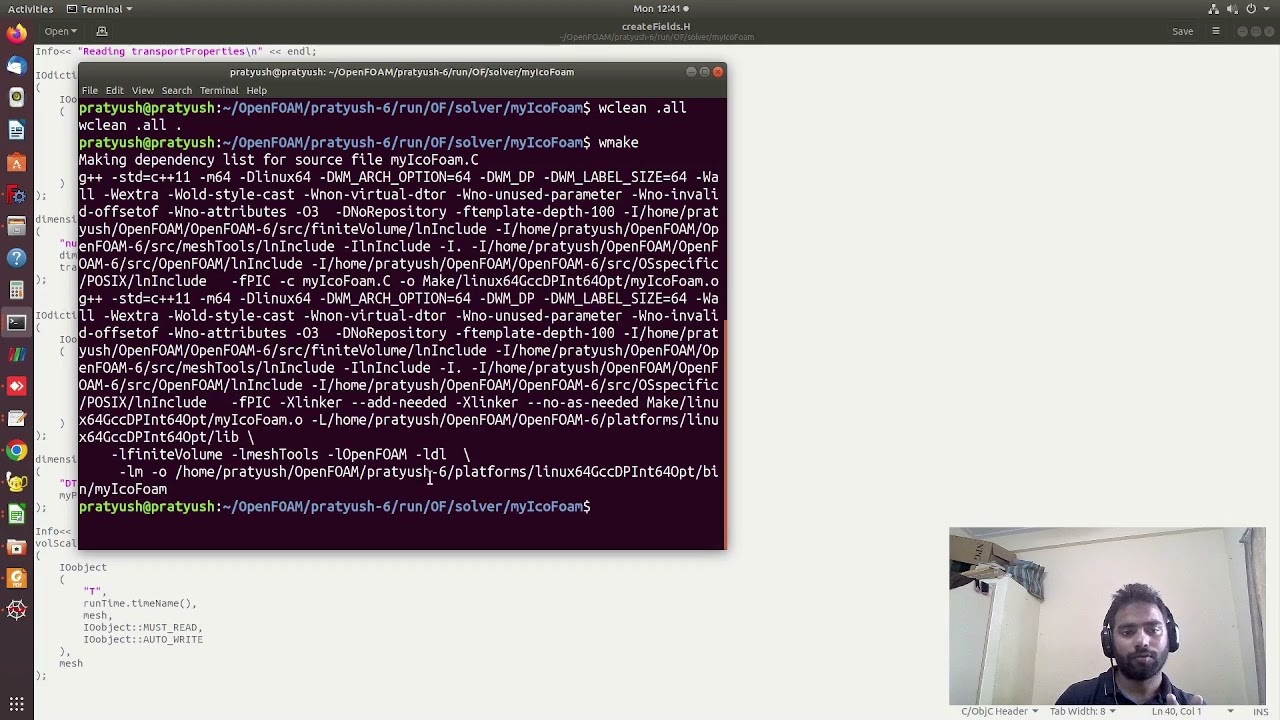Open Ubuntu Software from the dock
The image size is (1280, 720).
click(x=16, y=162)
